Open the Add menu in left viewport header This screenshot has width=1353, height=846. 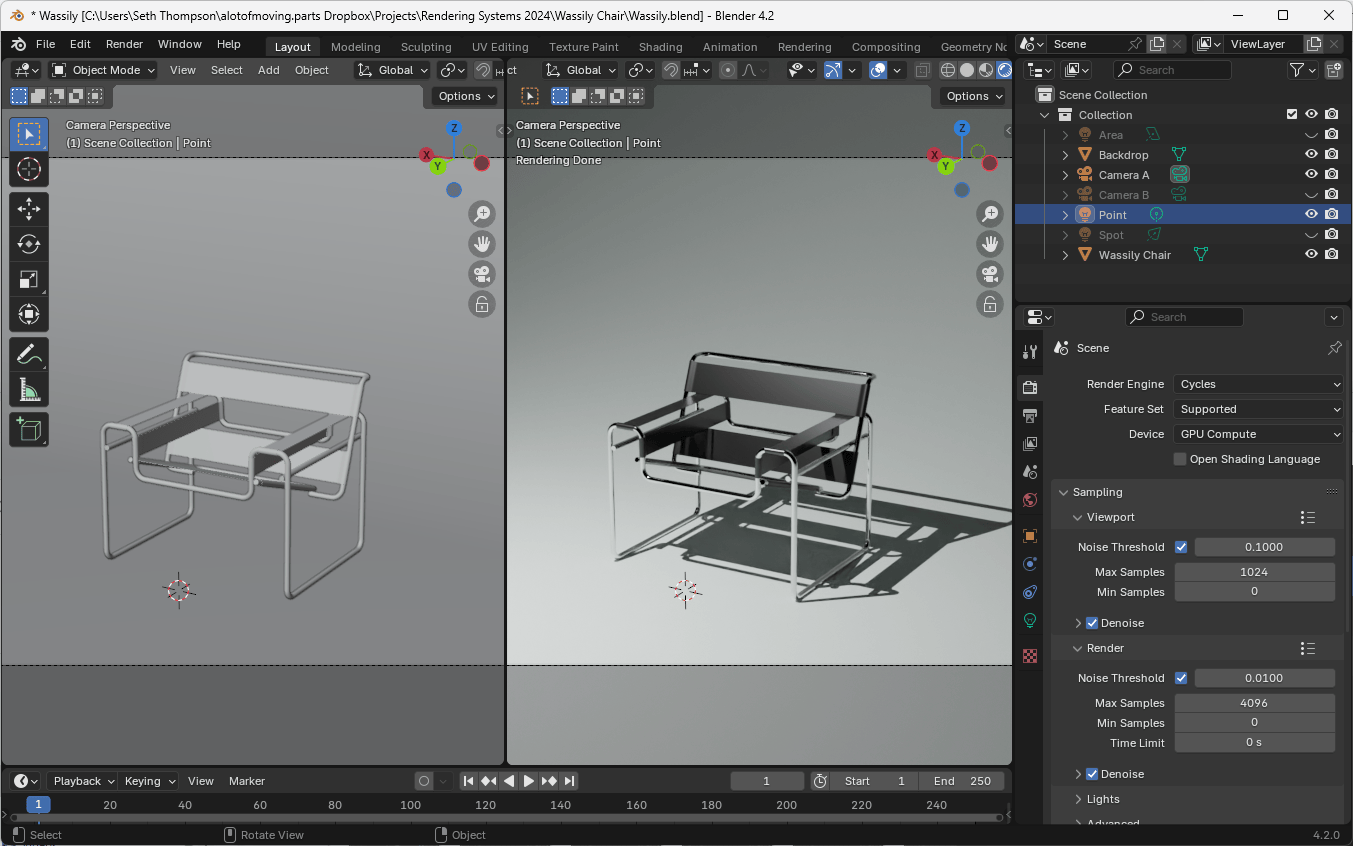coord(268,70)
